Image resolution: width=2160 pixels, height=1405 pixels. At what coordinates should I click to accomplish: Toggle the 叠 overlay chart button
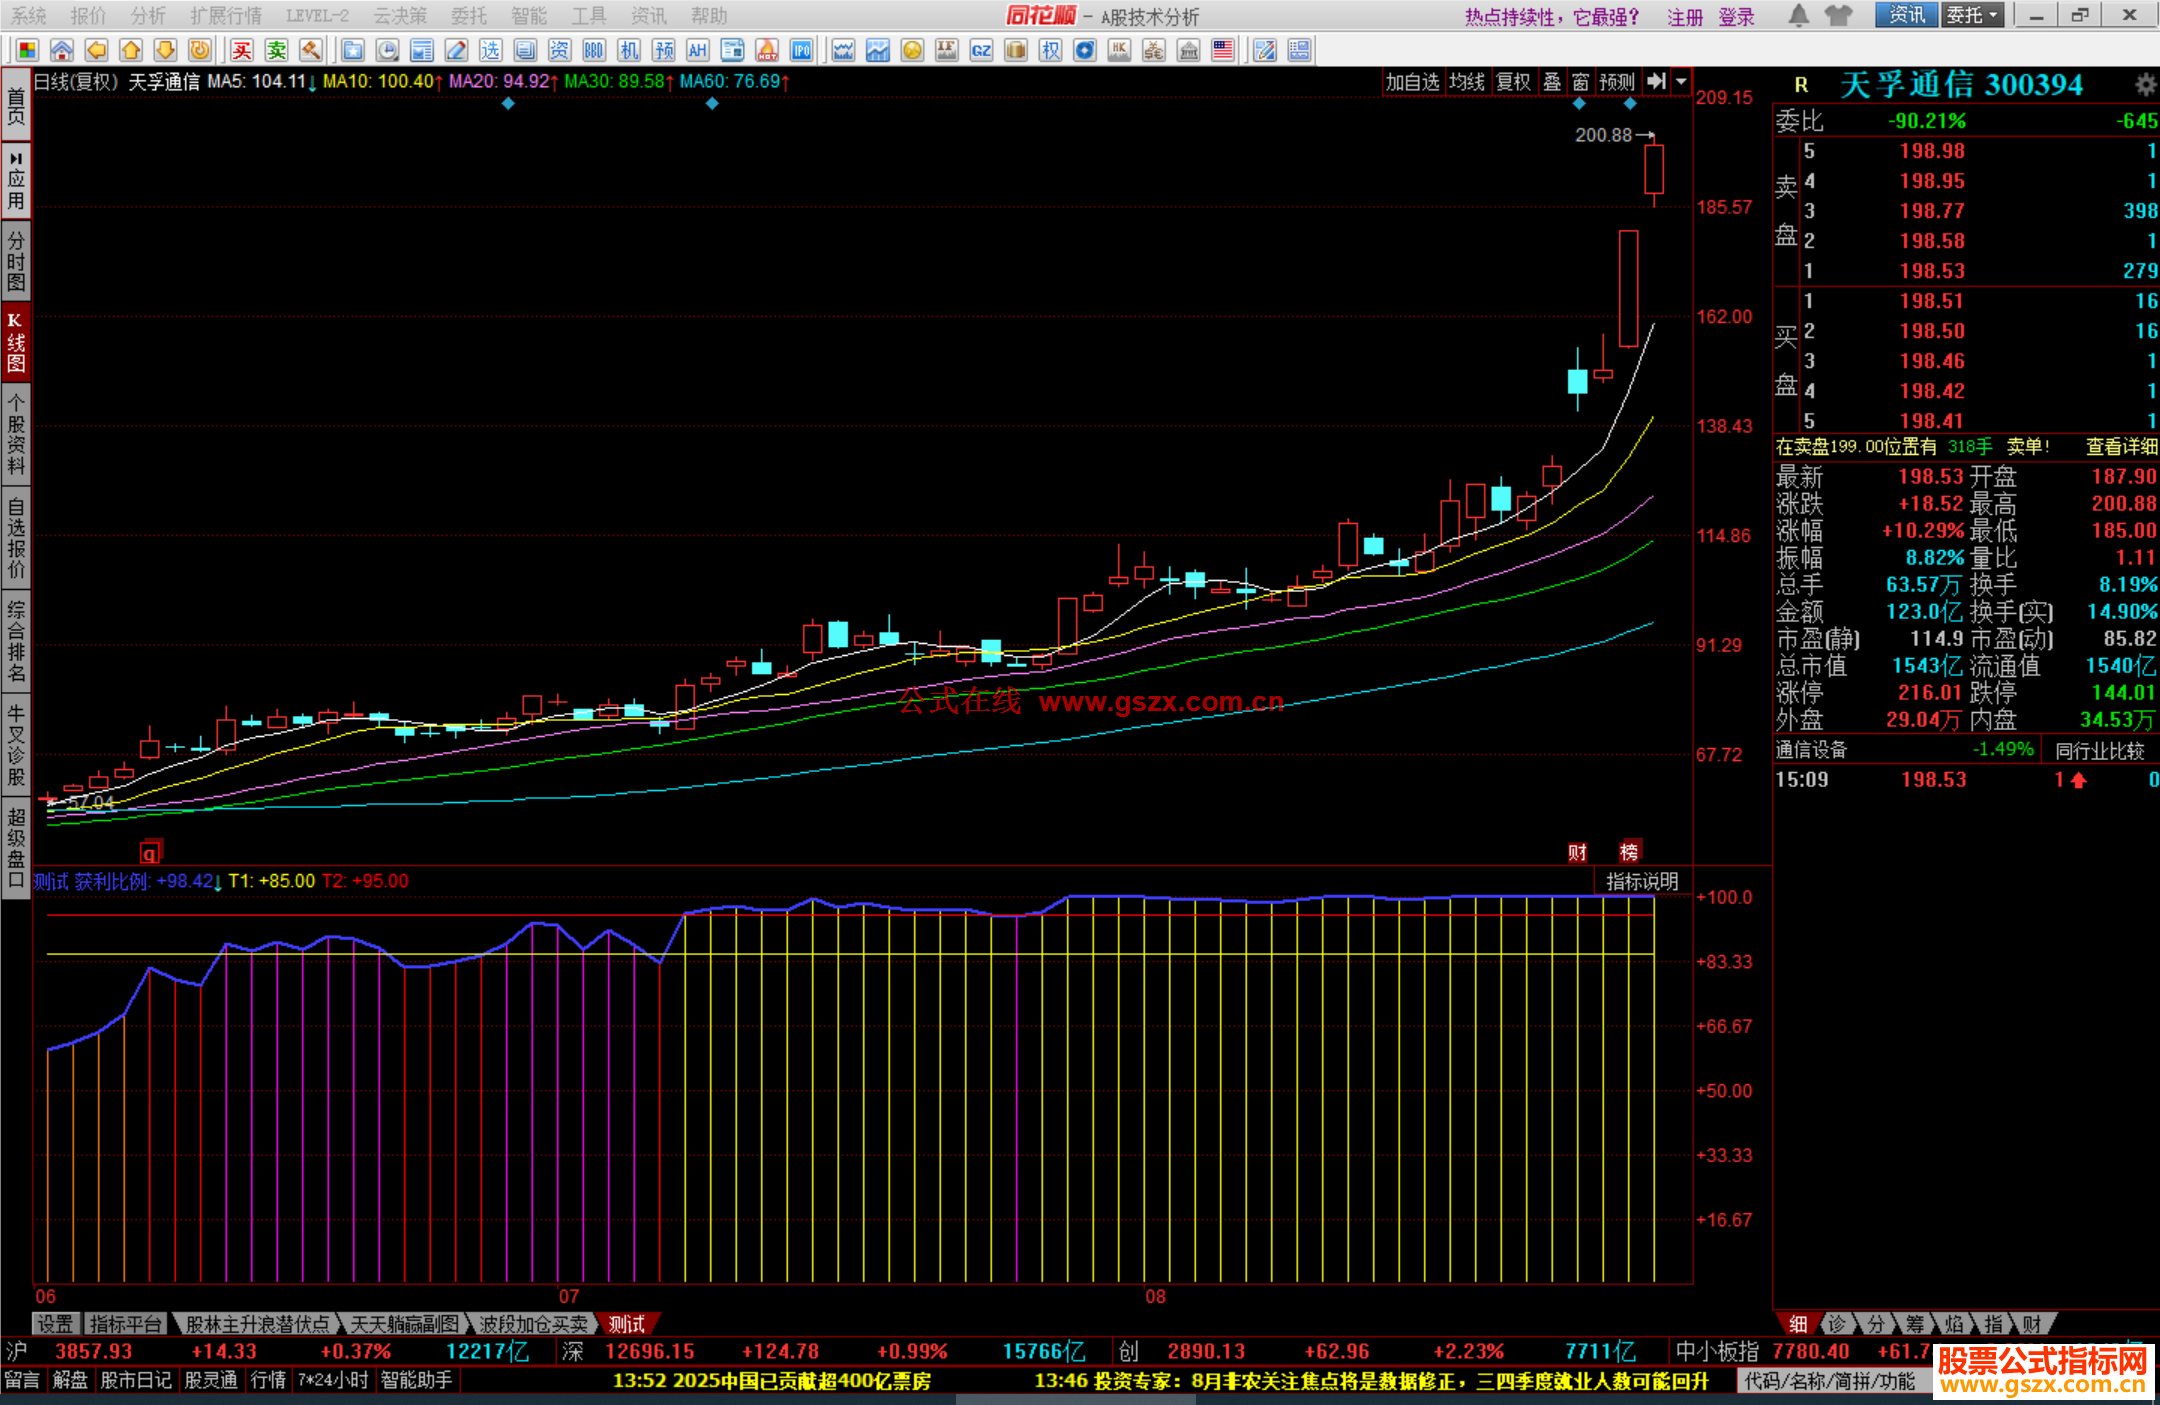(1552, 82)
